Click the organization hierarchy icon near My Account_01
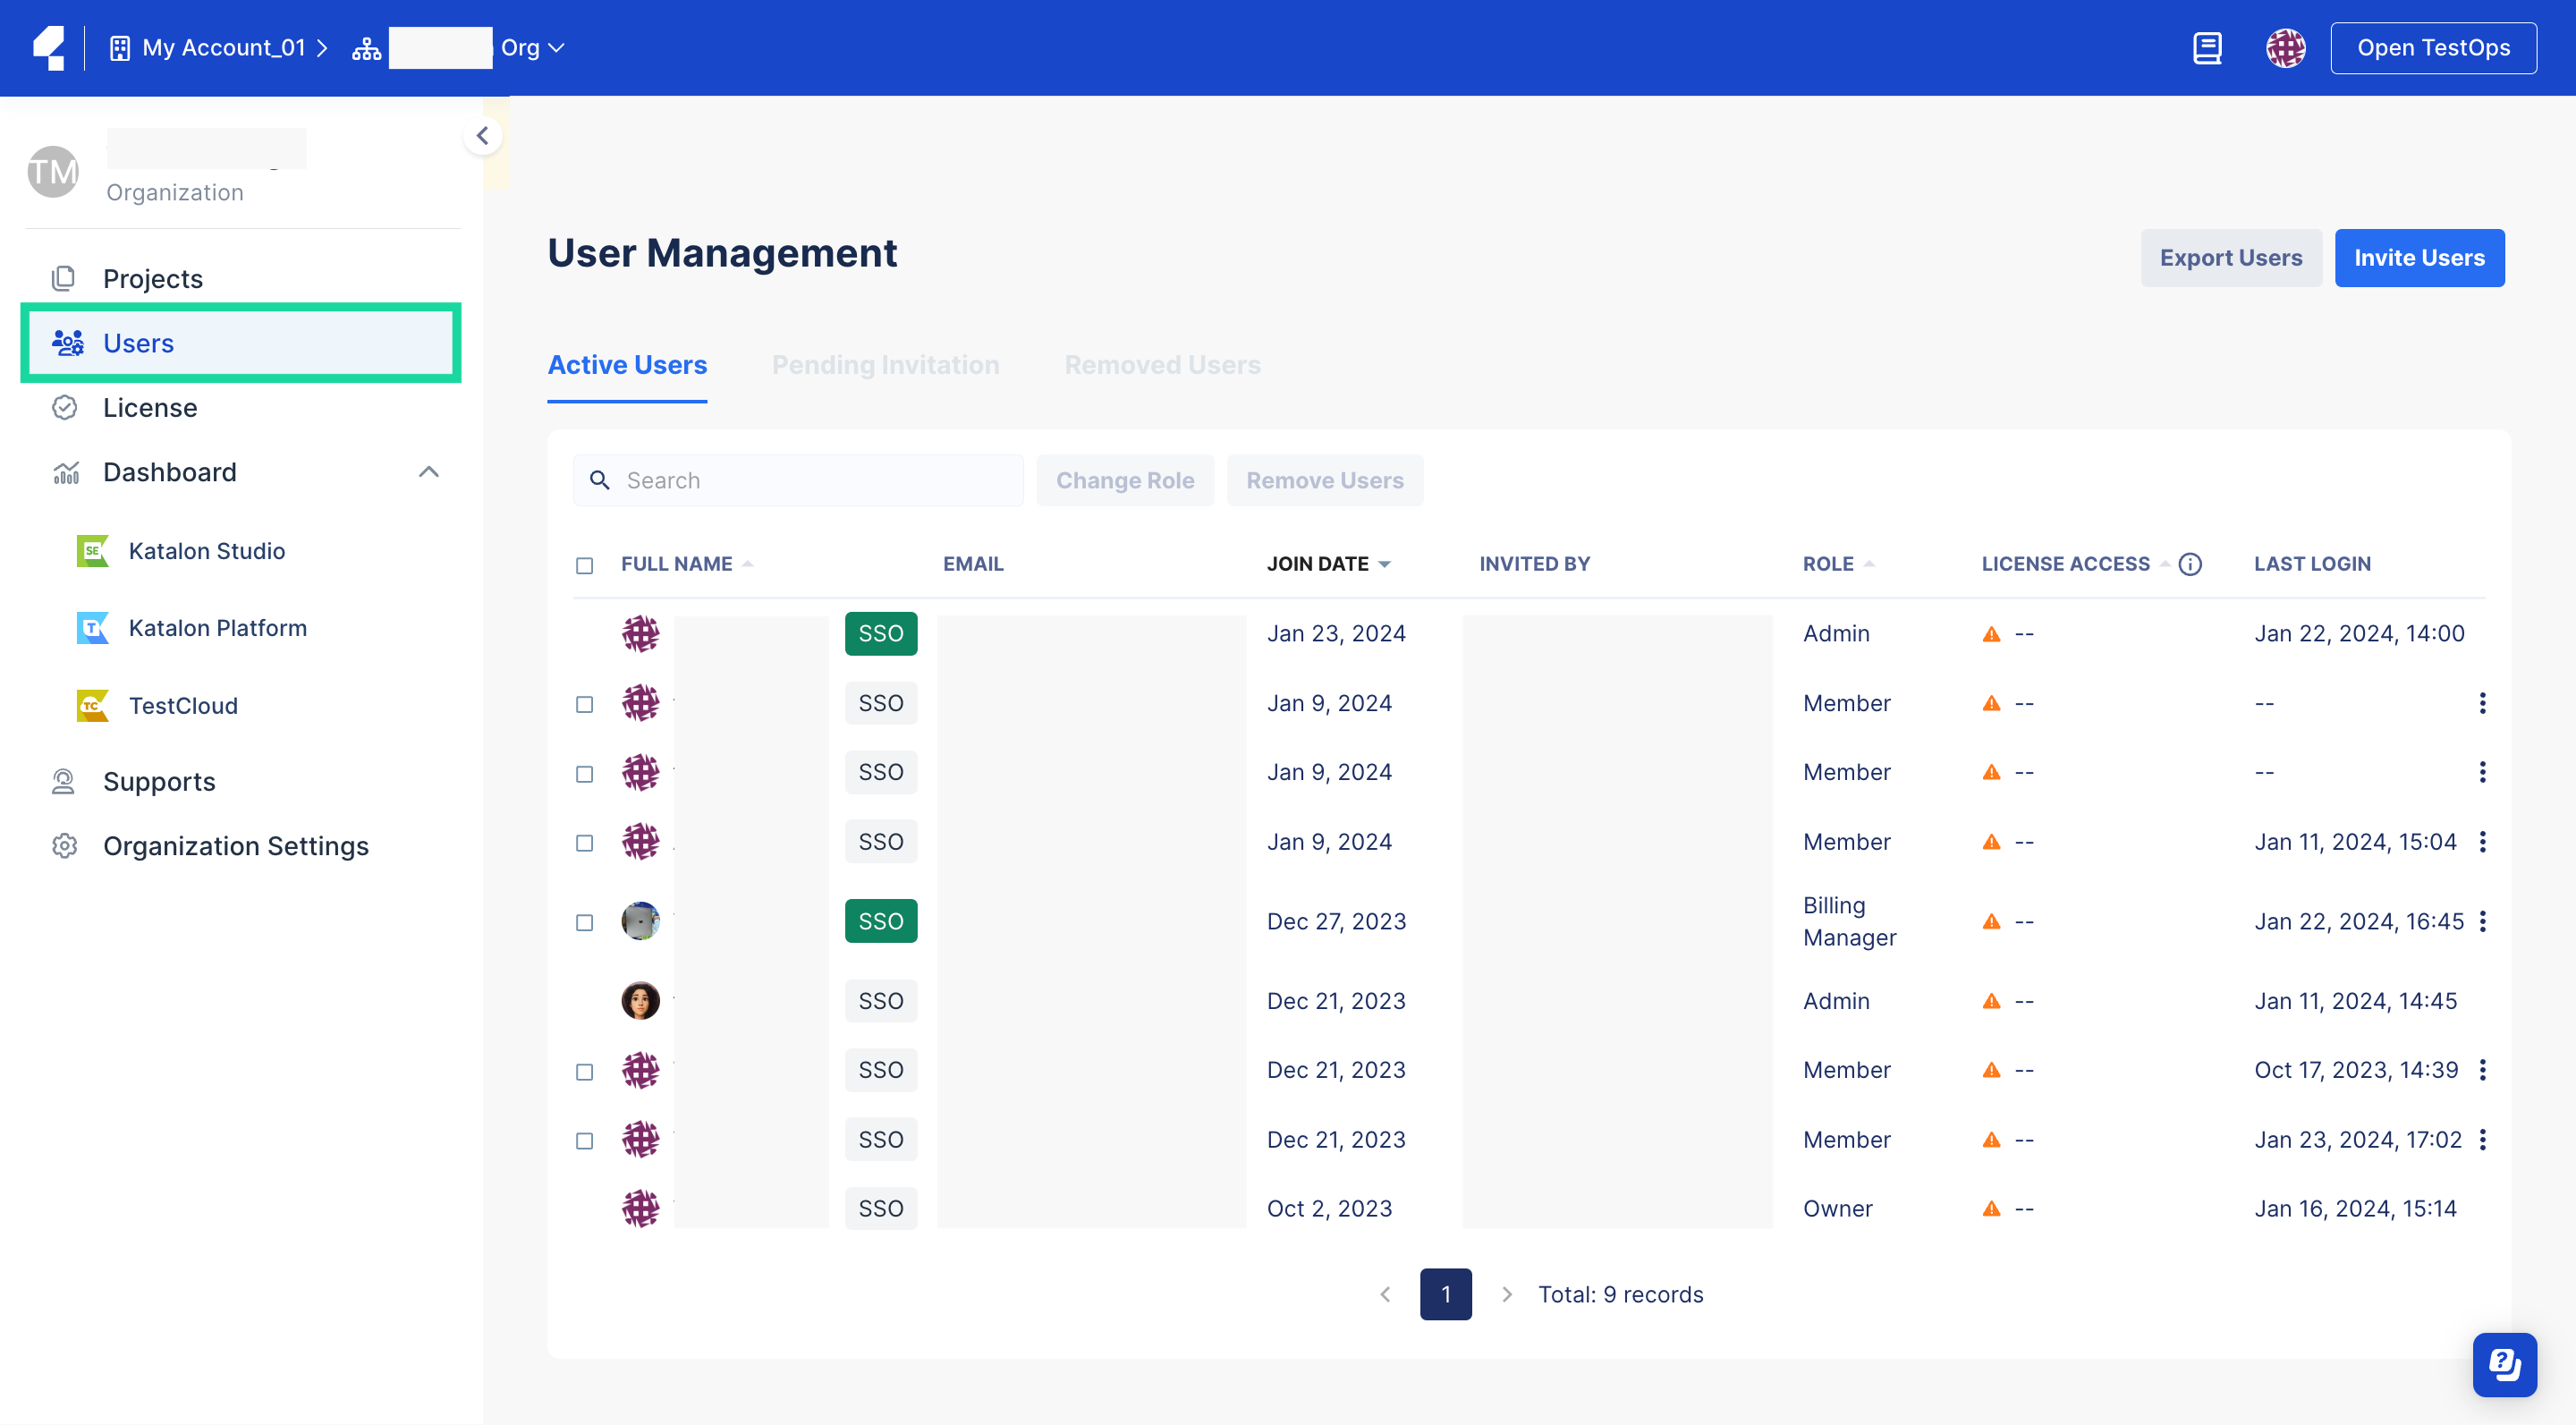The image size is (2576, 1425). point(365,47)
